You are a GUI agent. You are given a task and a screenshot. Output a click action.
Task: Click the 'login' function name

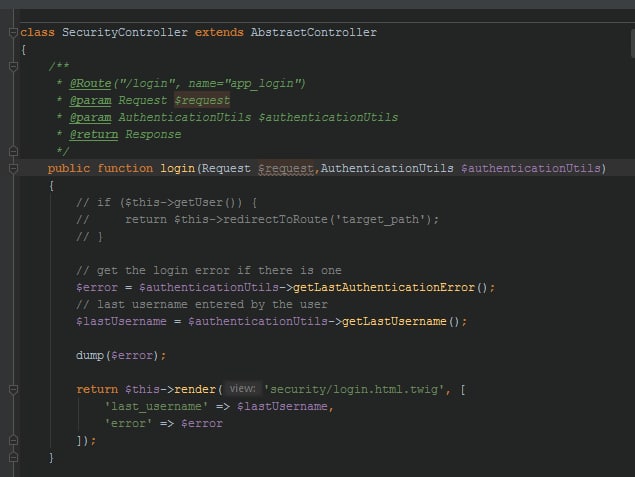point(178,168)
